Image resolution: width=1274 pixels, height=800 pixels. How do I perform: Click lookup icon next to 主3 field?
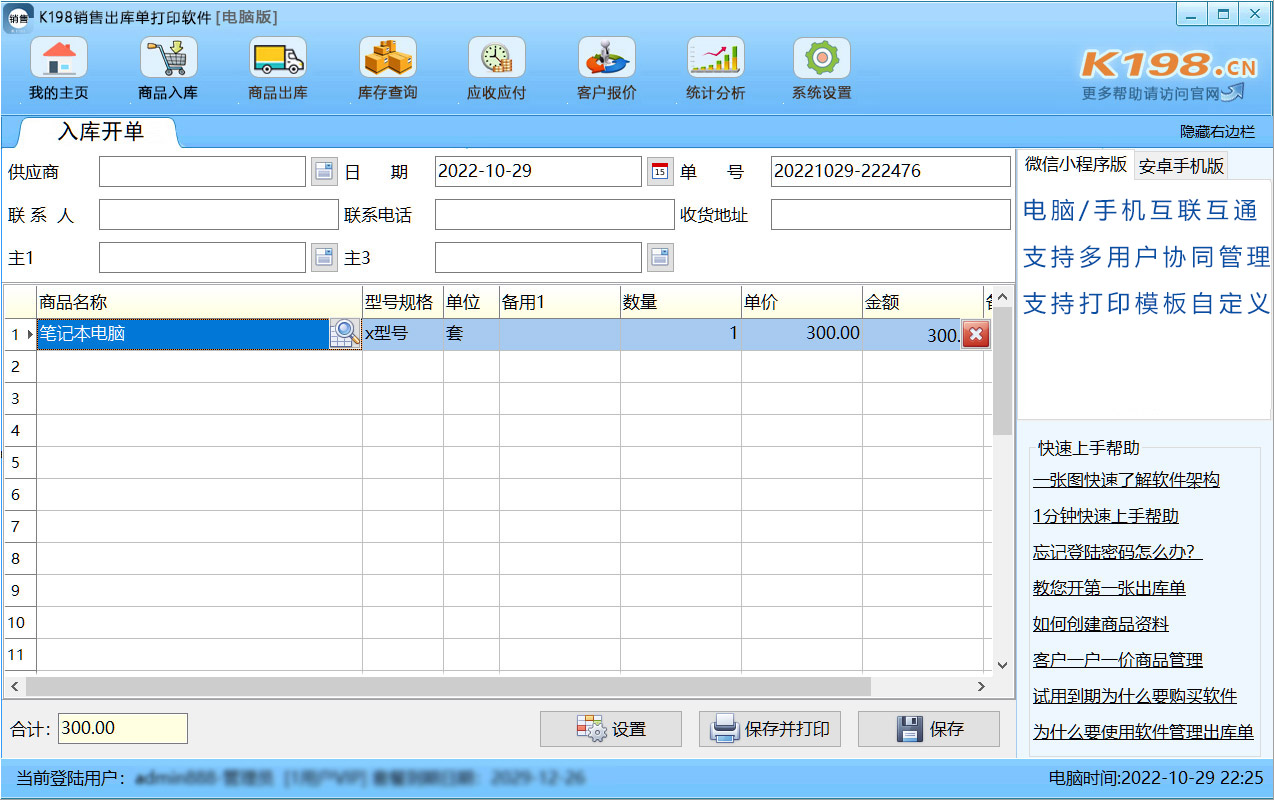[x=660, y=258]
